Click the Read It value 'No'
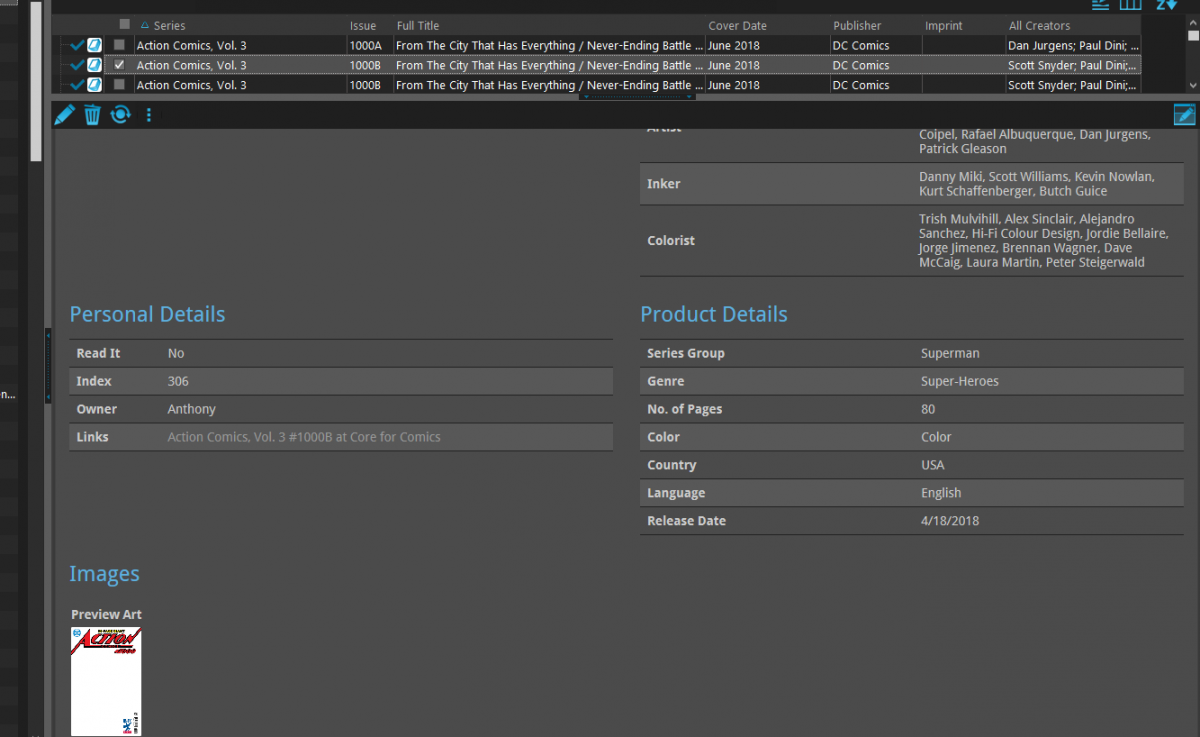1200x737 pixels. [176, 353]
